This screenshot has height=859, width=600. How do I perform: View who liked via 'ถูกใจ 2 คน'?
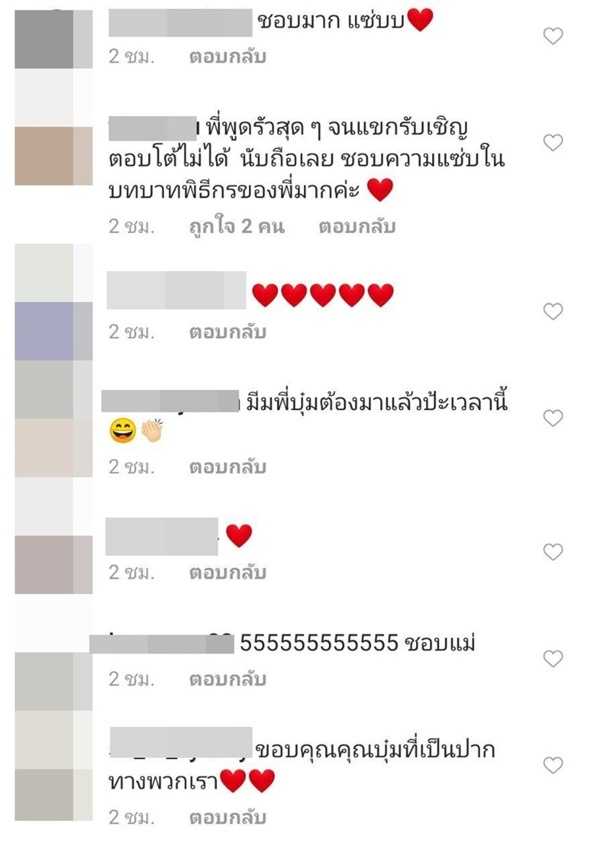(237, 226)
